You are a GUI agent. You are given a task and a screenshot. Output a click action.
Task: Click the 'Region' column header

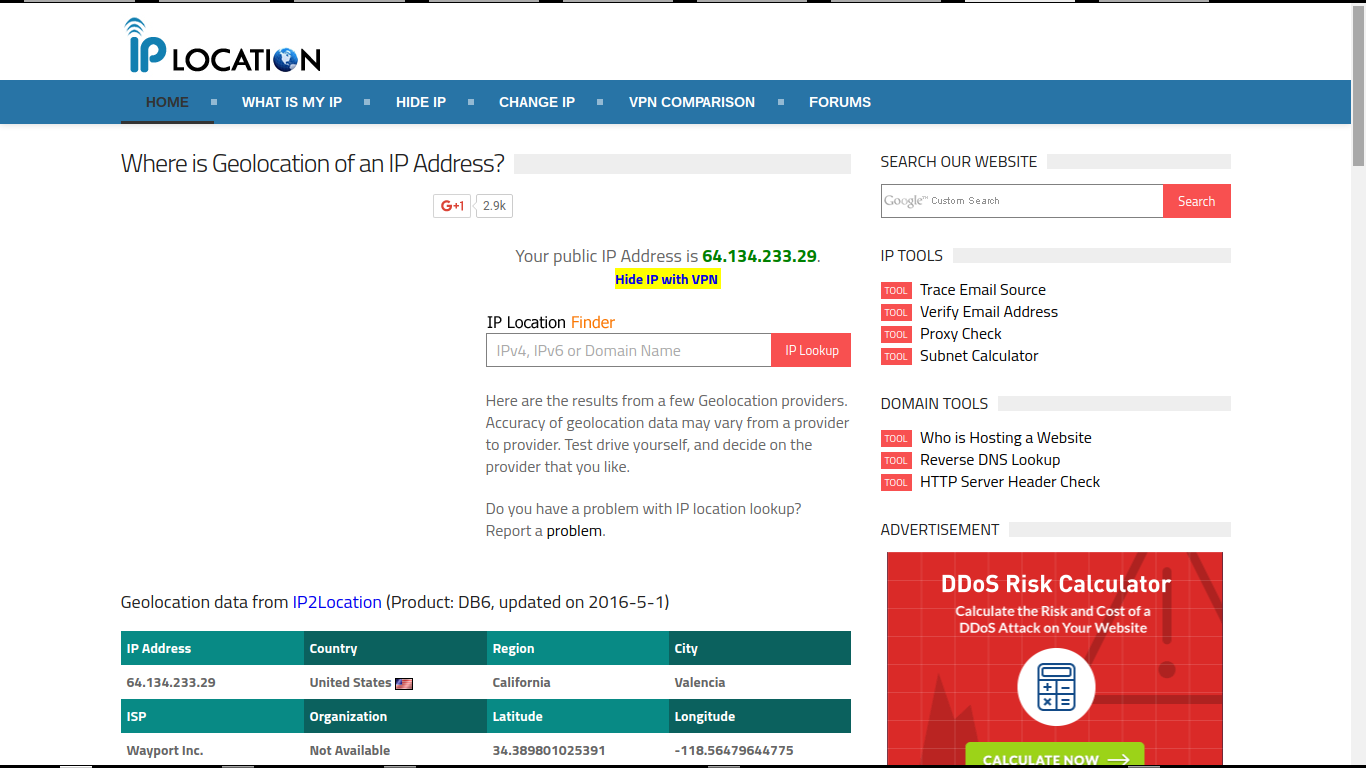(578, 648)
